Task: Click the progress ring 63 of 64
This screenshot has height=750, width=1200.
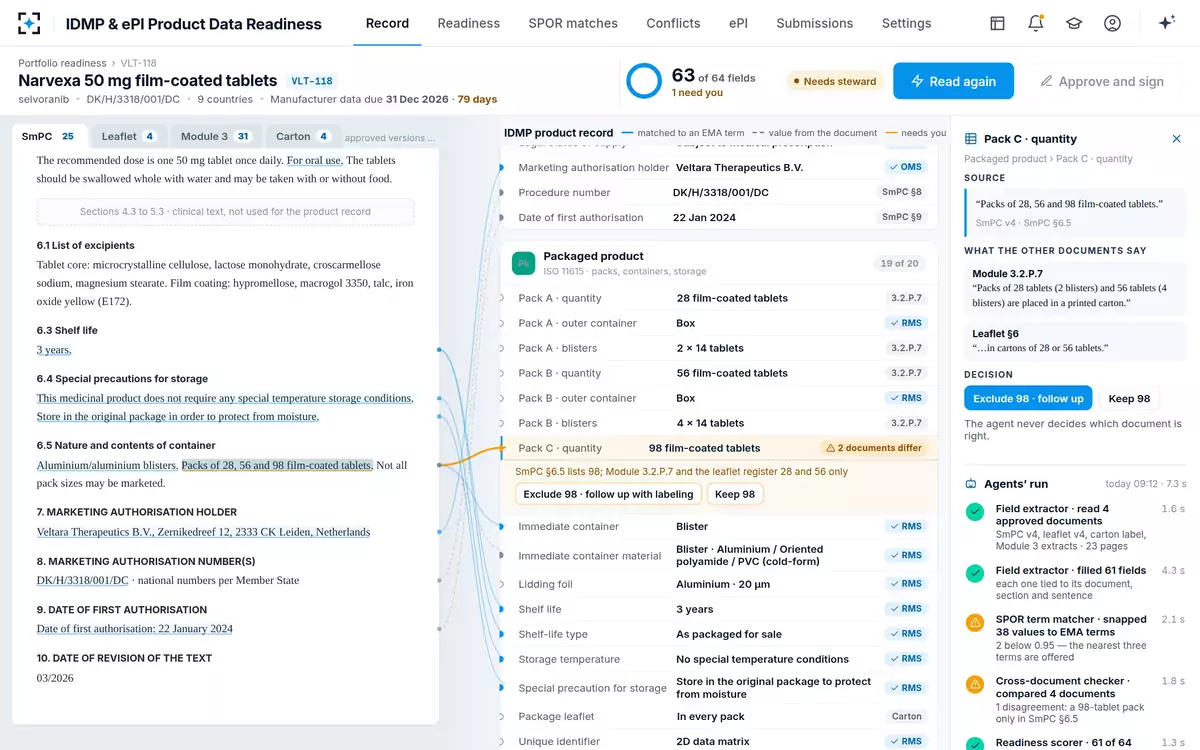Action: pos(644,81)
